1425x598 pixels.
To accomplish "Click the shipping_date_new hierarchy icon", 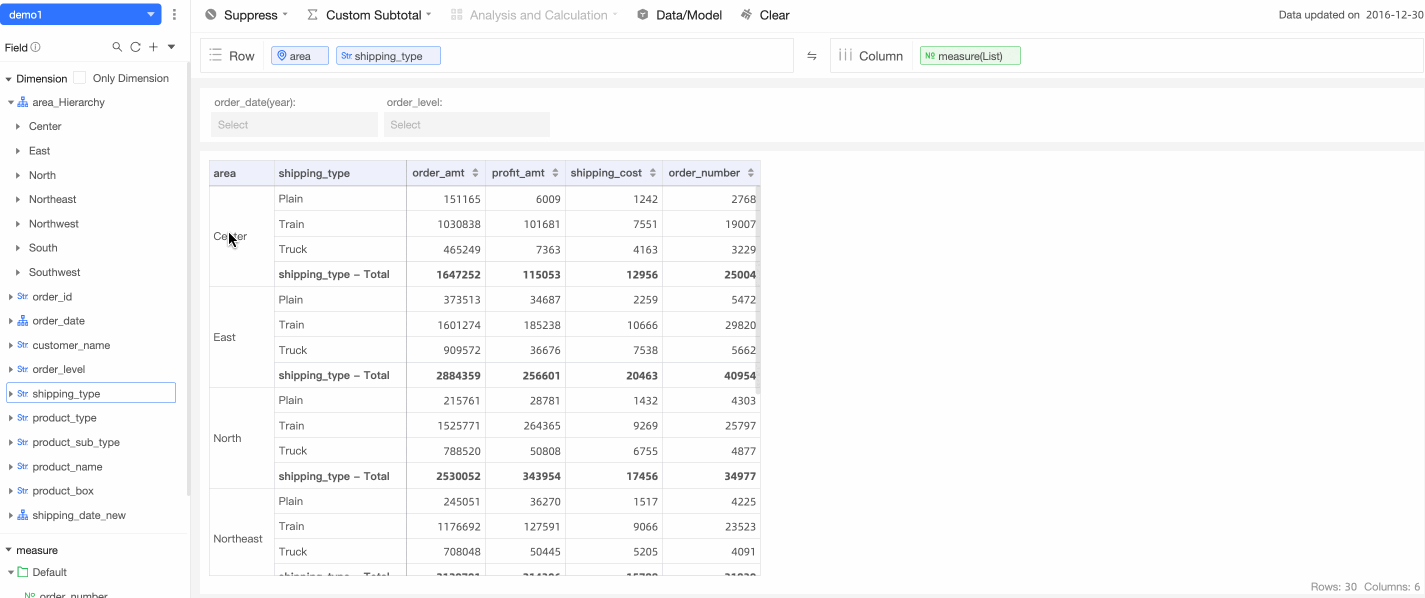I will [23, 515].
